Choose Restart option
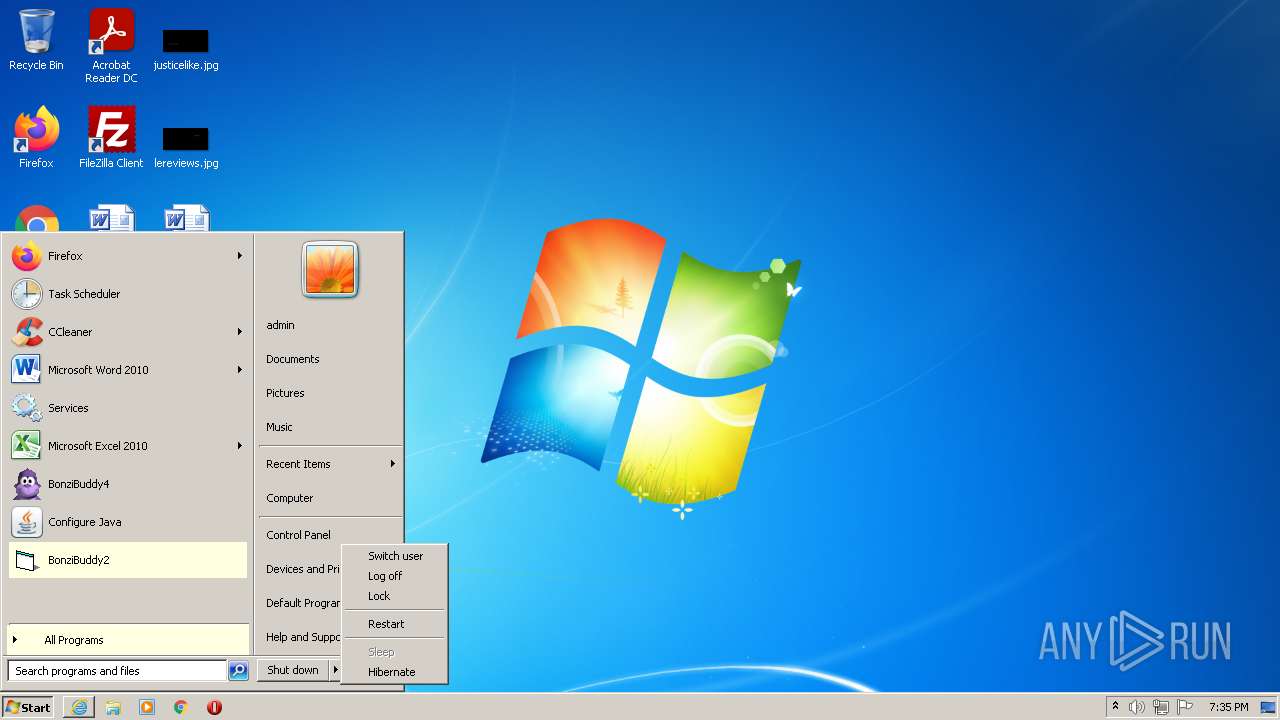The height and width of the screenshot is (720, 1280). point(395,624)
